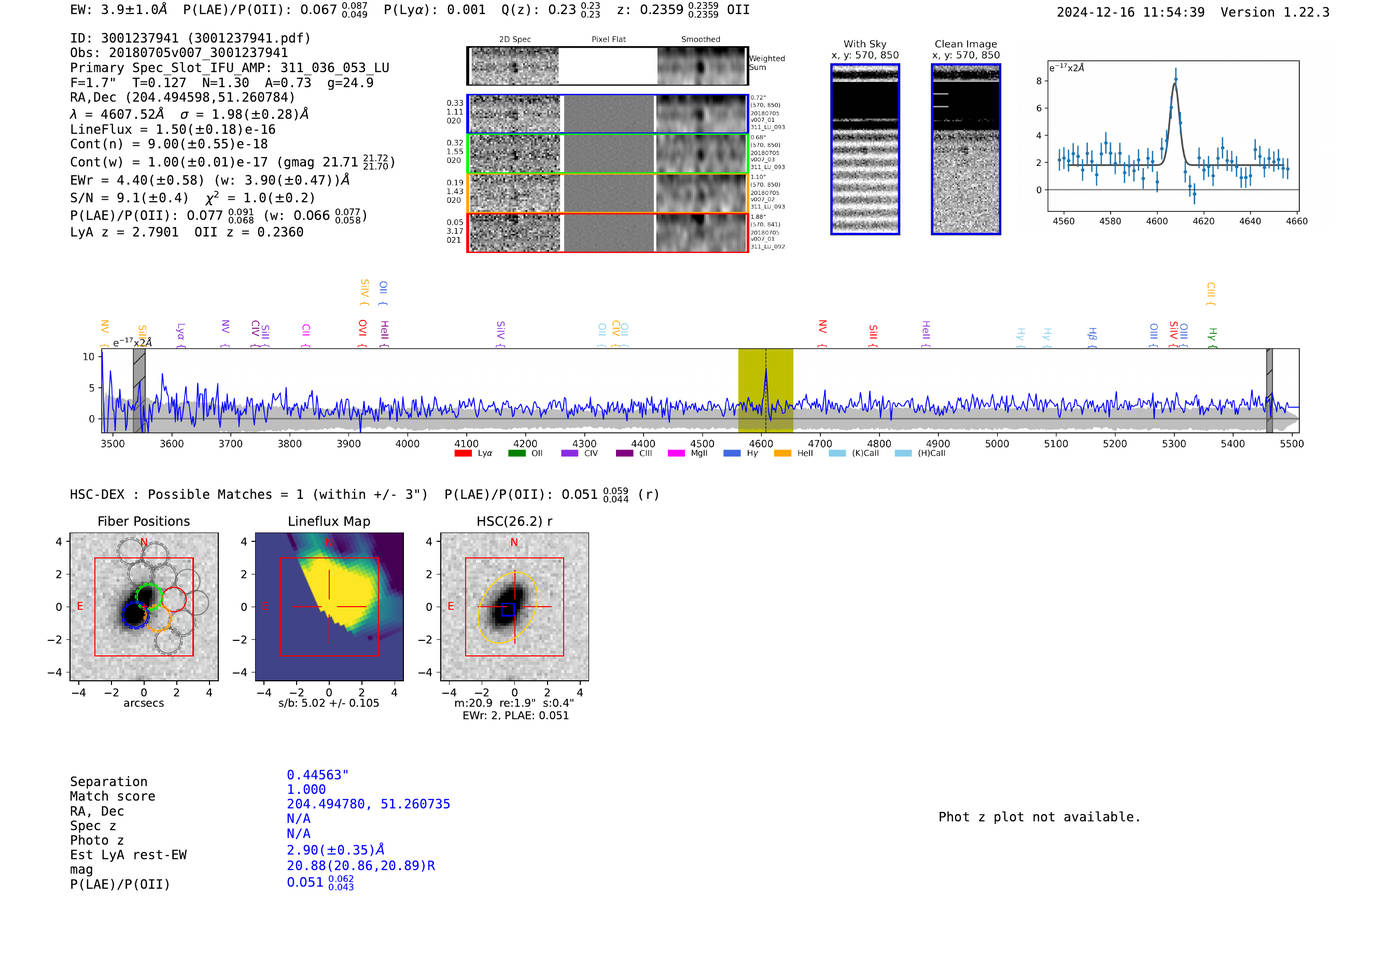Image resolution: width=1400 pixels, height=953 pixels.
Task: Click the match RA, Dec 204.494780, 51.260735
Action: 369,804
